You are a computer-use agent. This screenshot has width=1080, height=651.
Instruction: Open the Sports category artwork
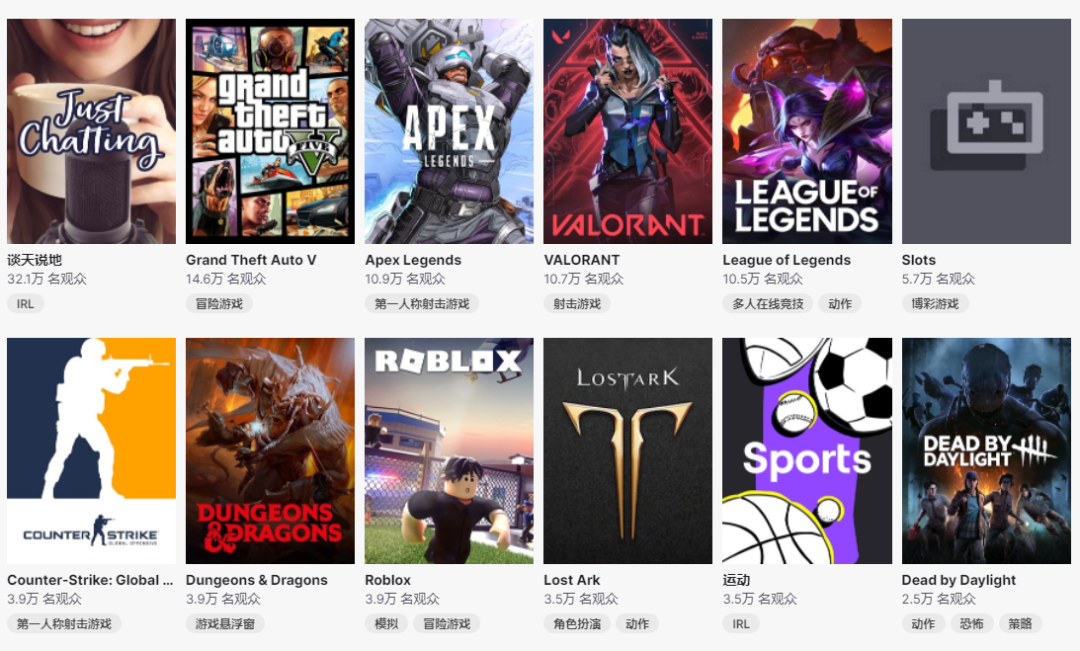pos(807,451)
